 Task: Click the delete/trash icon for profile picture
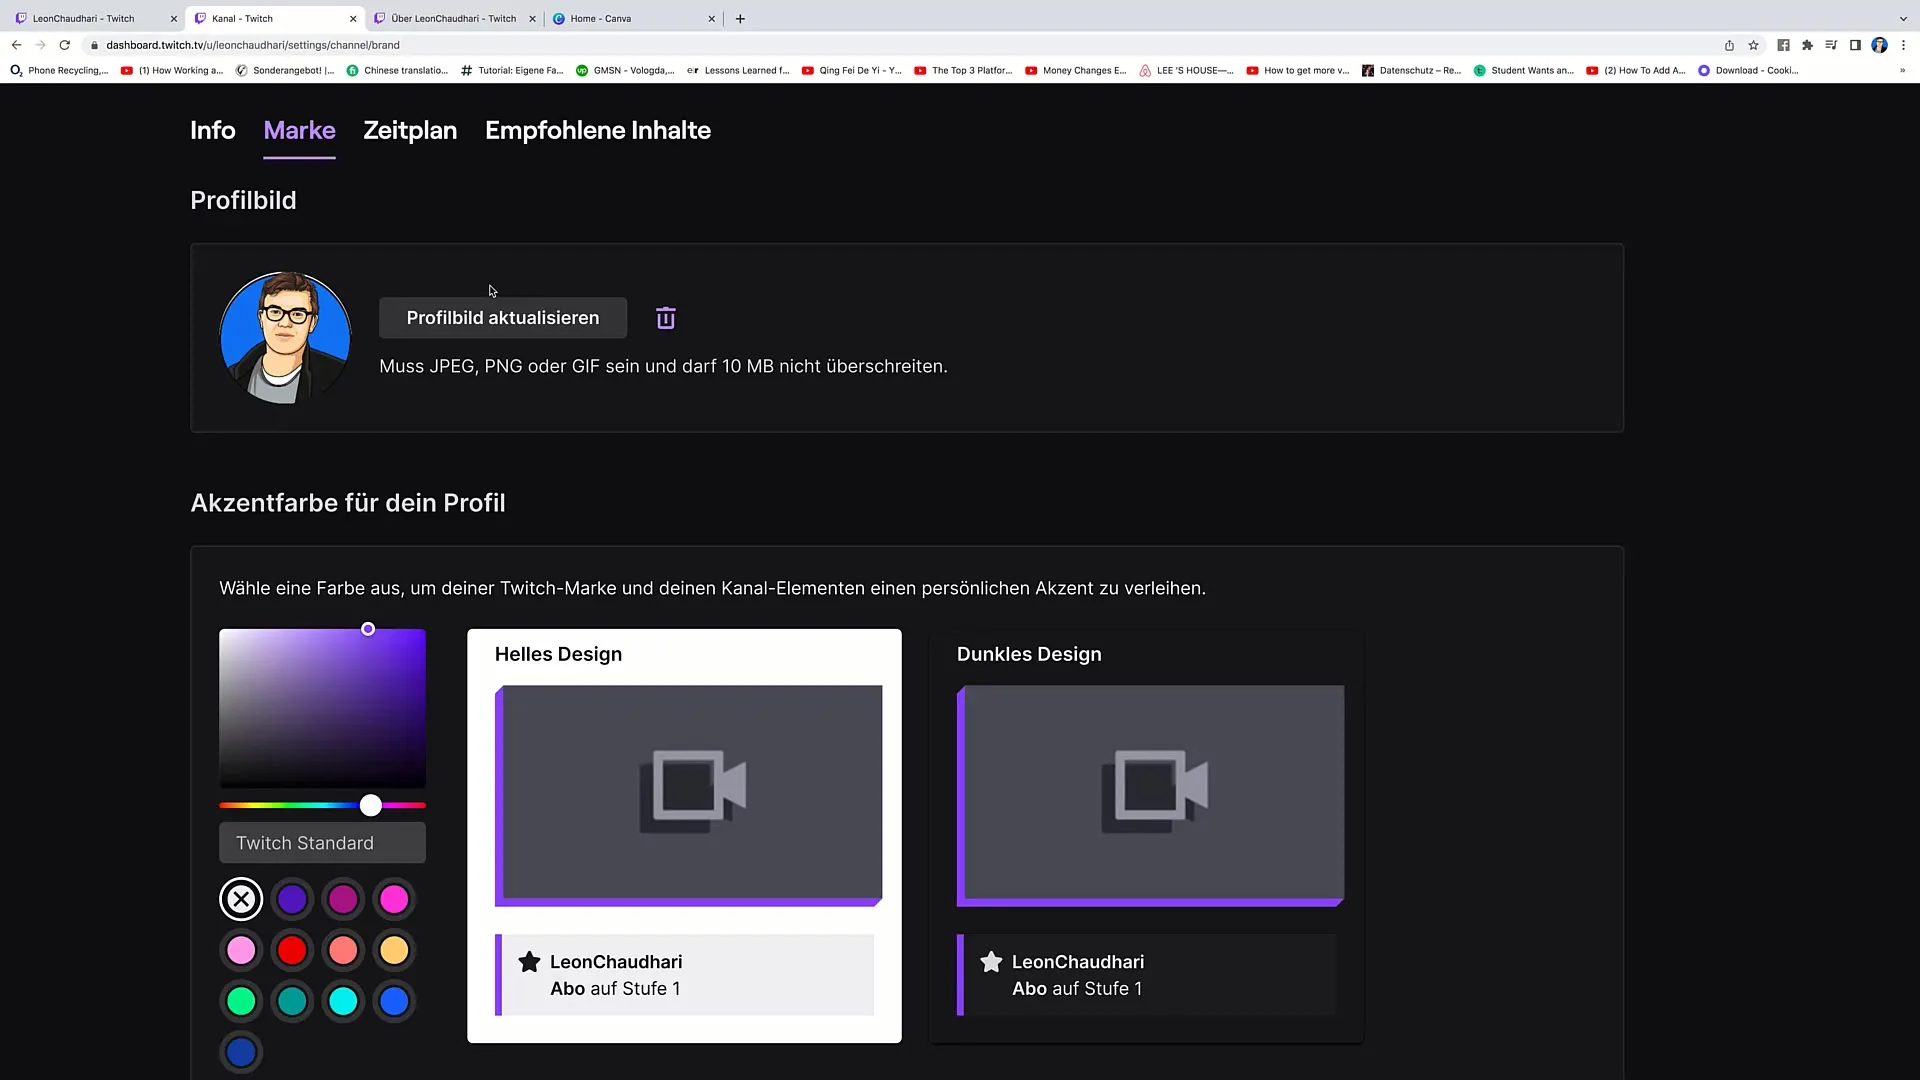coord(665,316)
